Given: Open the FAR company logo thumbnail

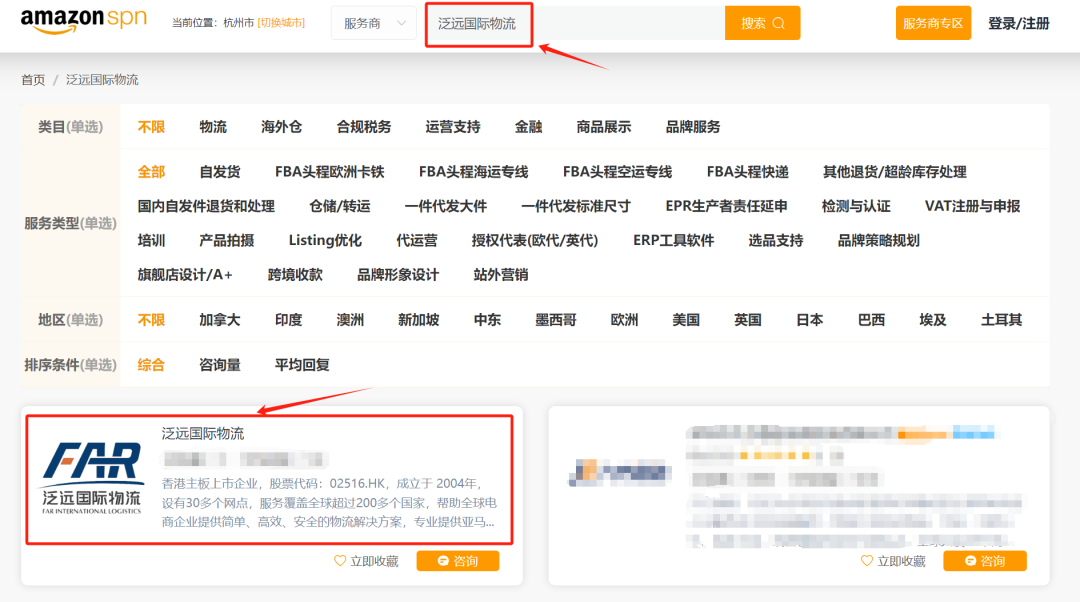Looking at the screenshot, I should click(91, 477).
